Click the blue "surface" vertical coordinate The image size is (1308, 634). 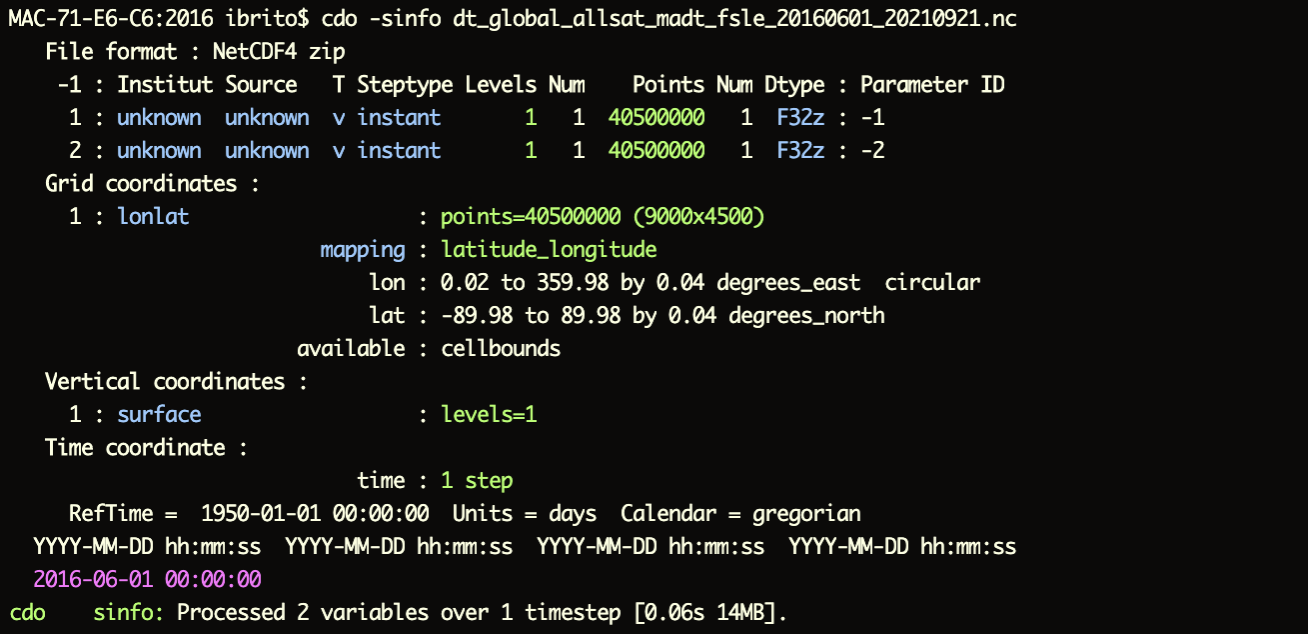point(159,415)
